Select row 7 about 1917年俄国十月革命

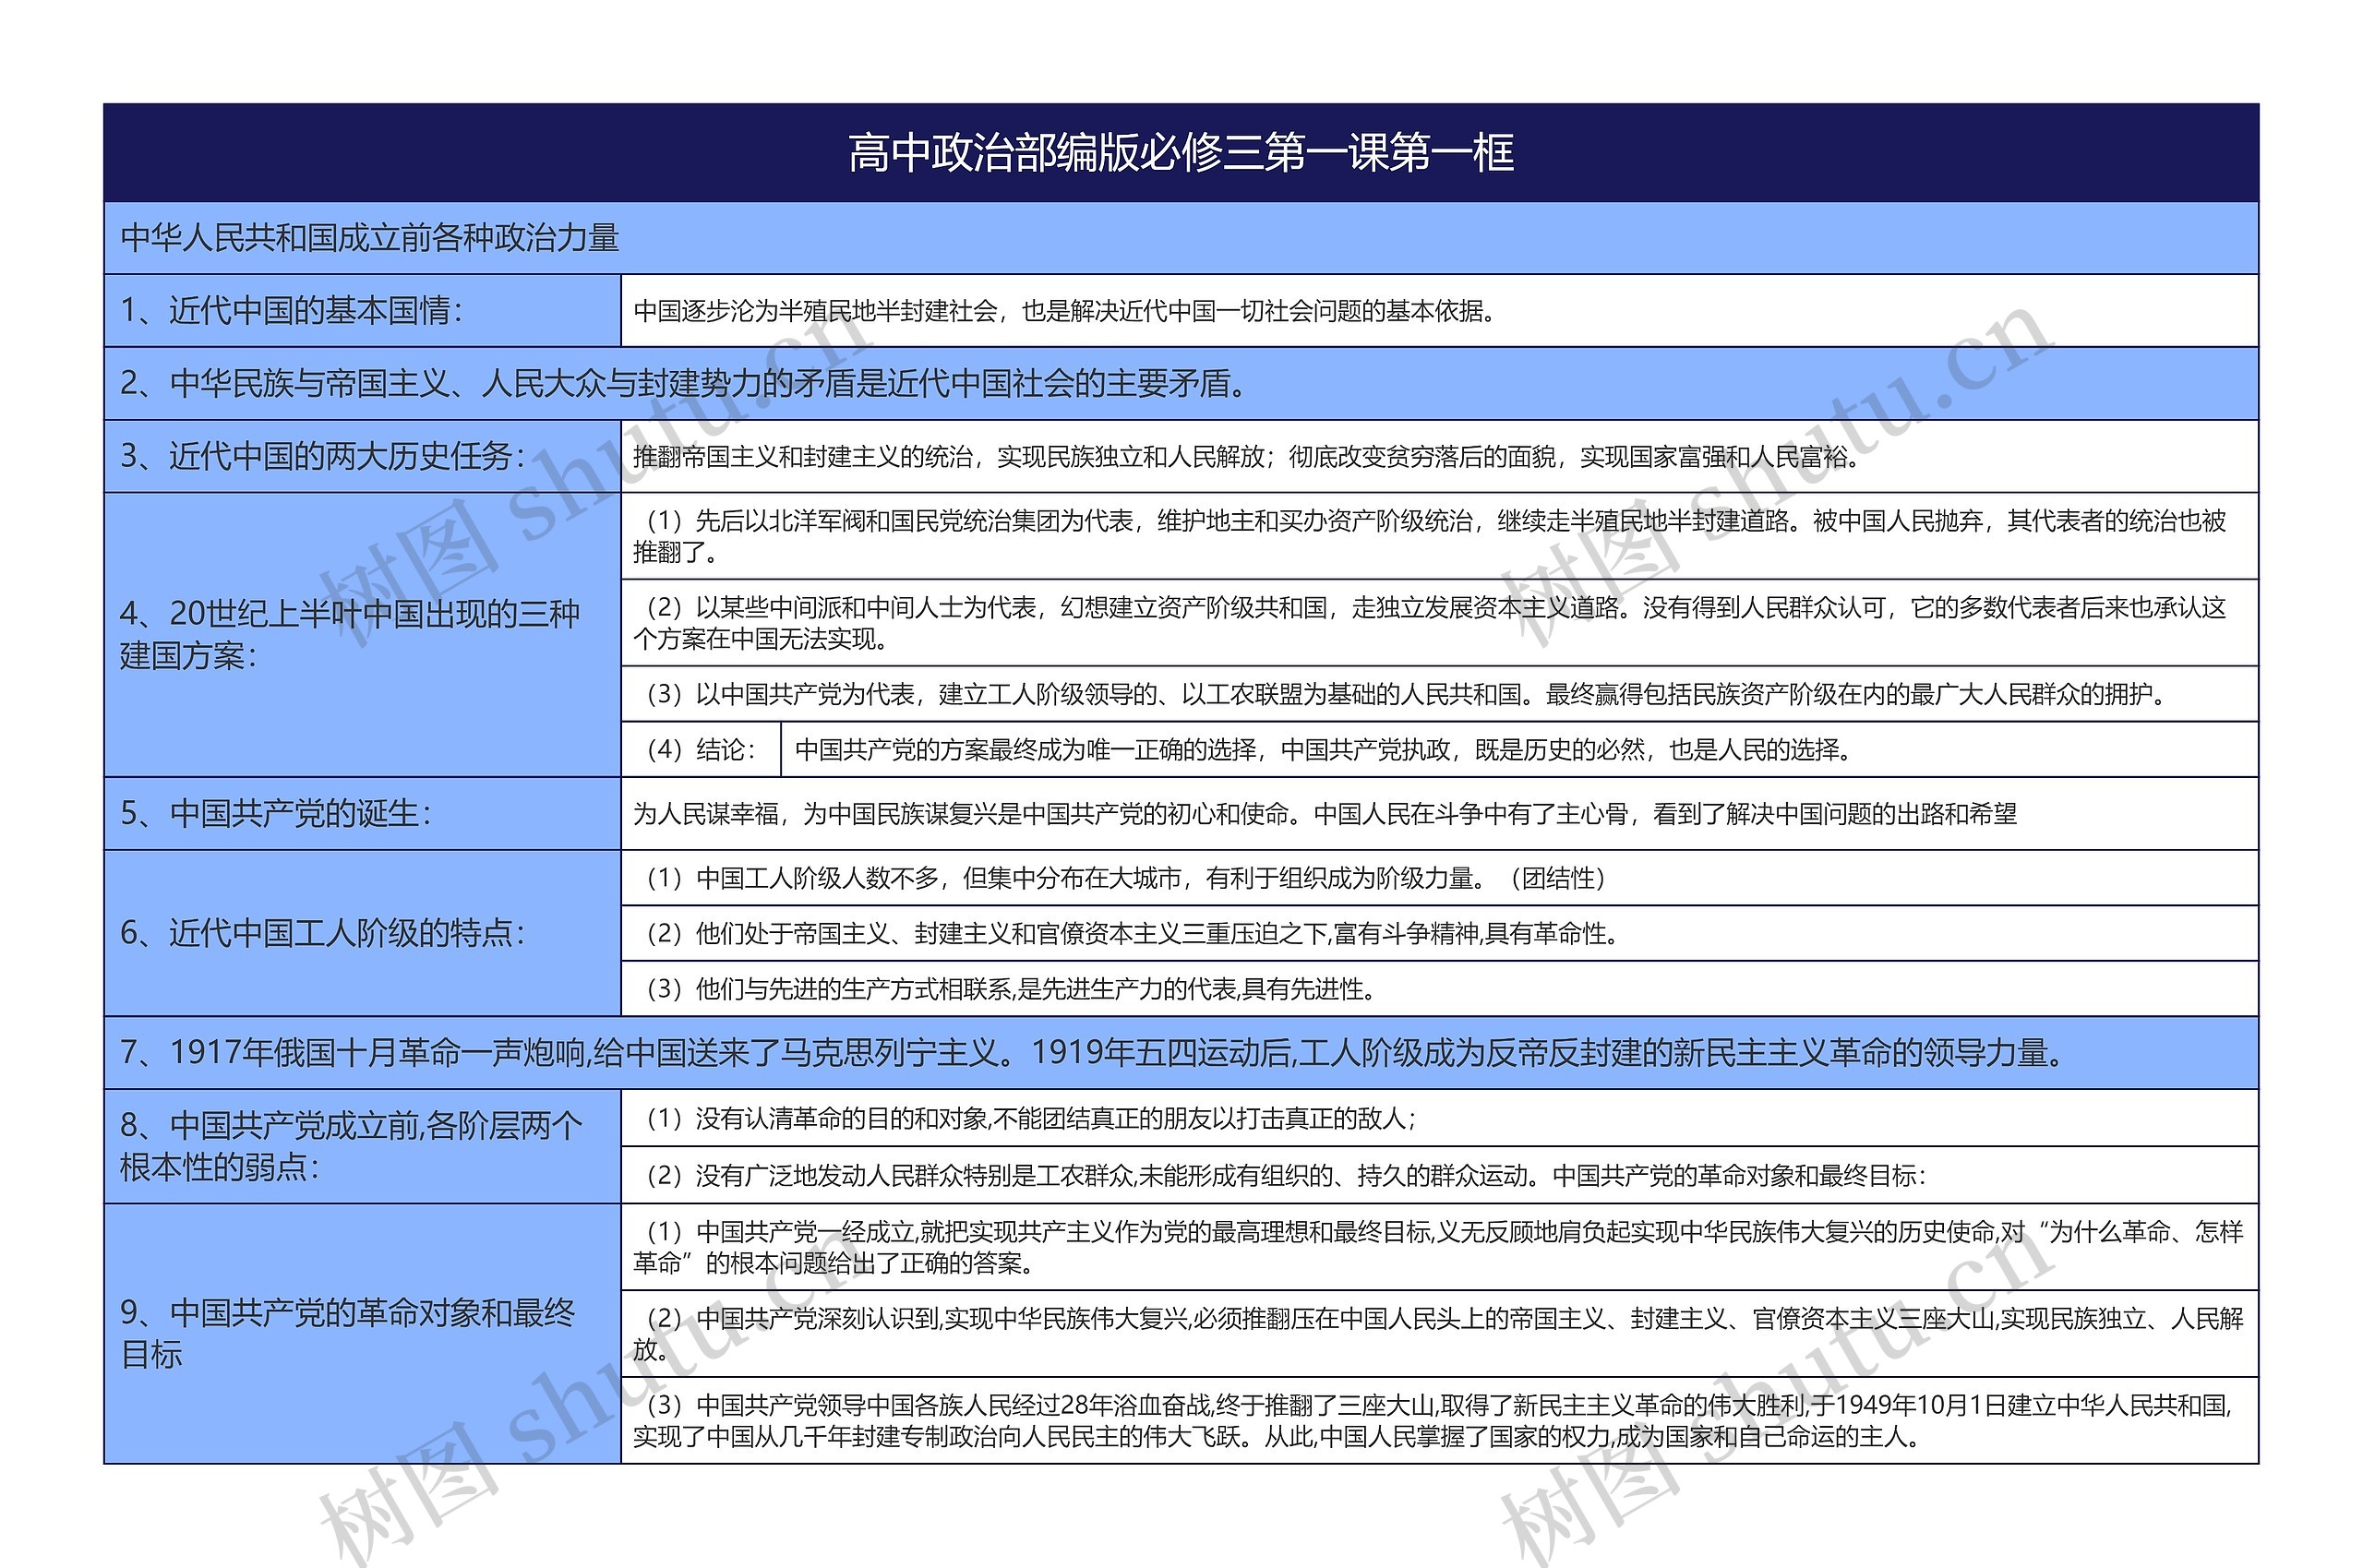pyautogui.click(x=1180, y=1052)
